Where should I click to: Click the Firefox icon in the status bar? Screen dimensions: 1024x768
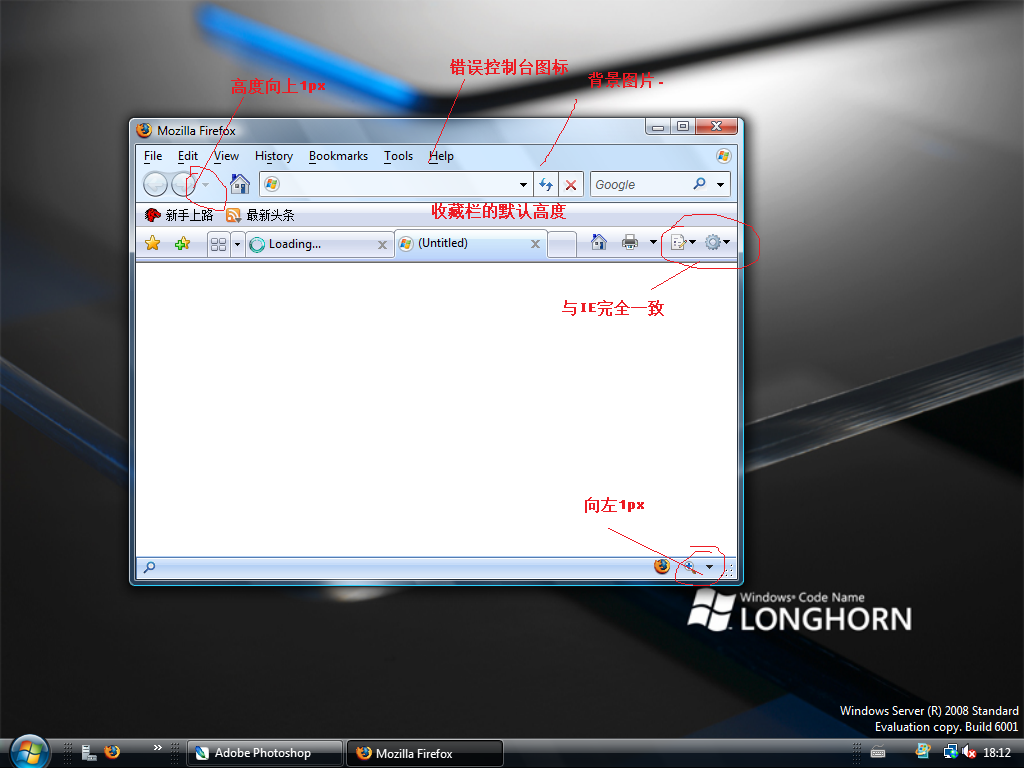pos(662,566)
